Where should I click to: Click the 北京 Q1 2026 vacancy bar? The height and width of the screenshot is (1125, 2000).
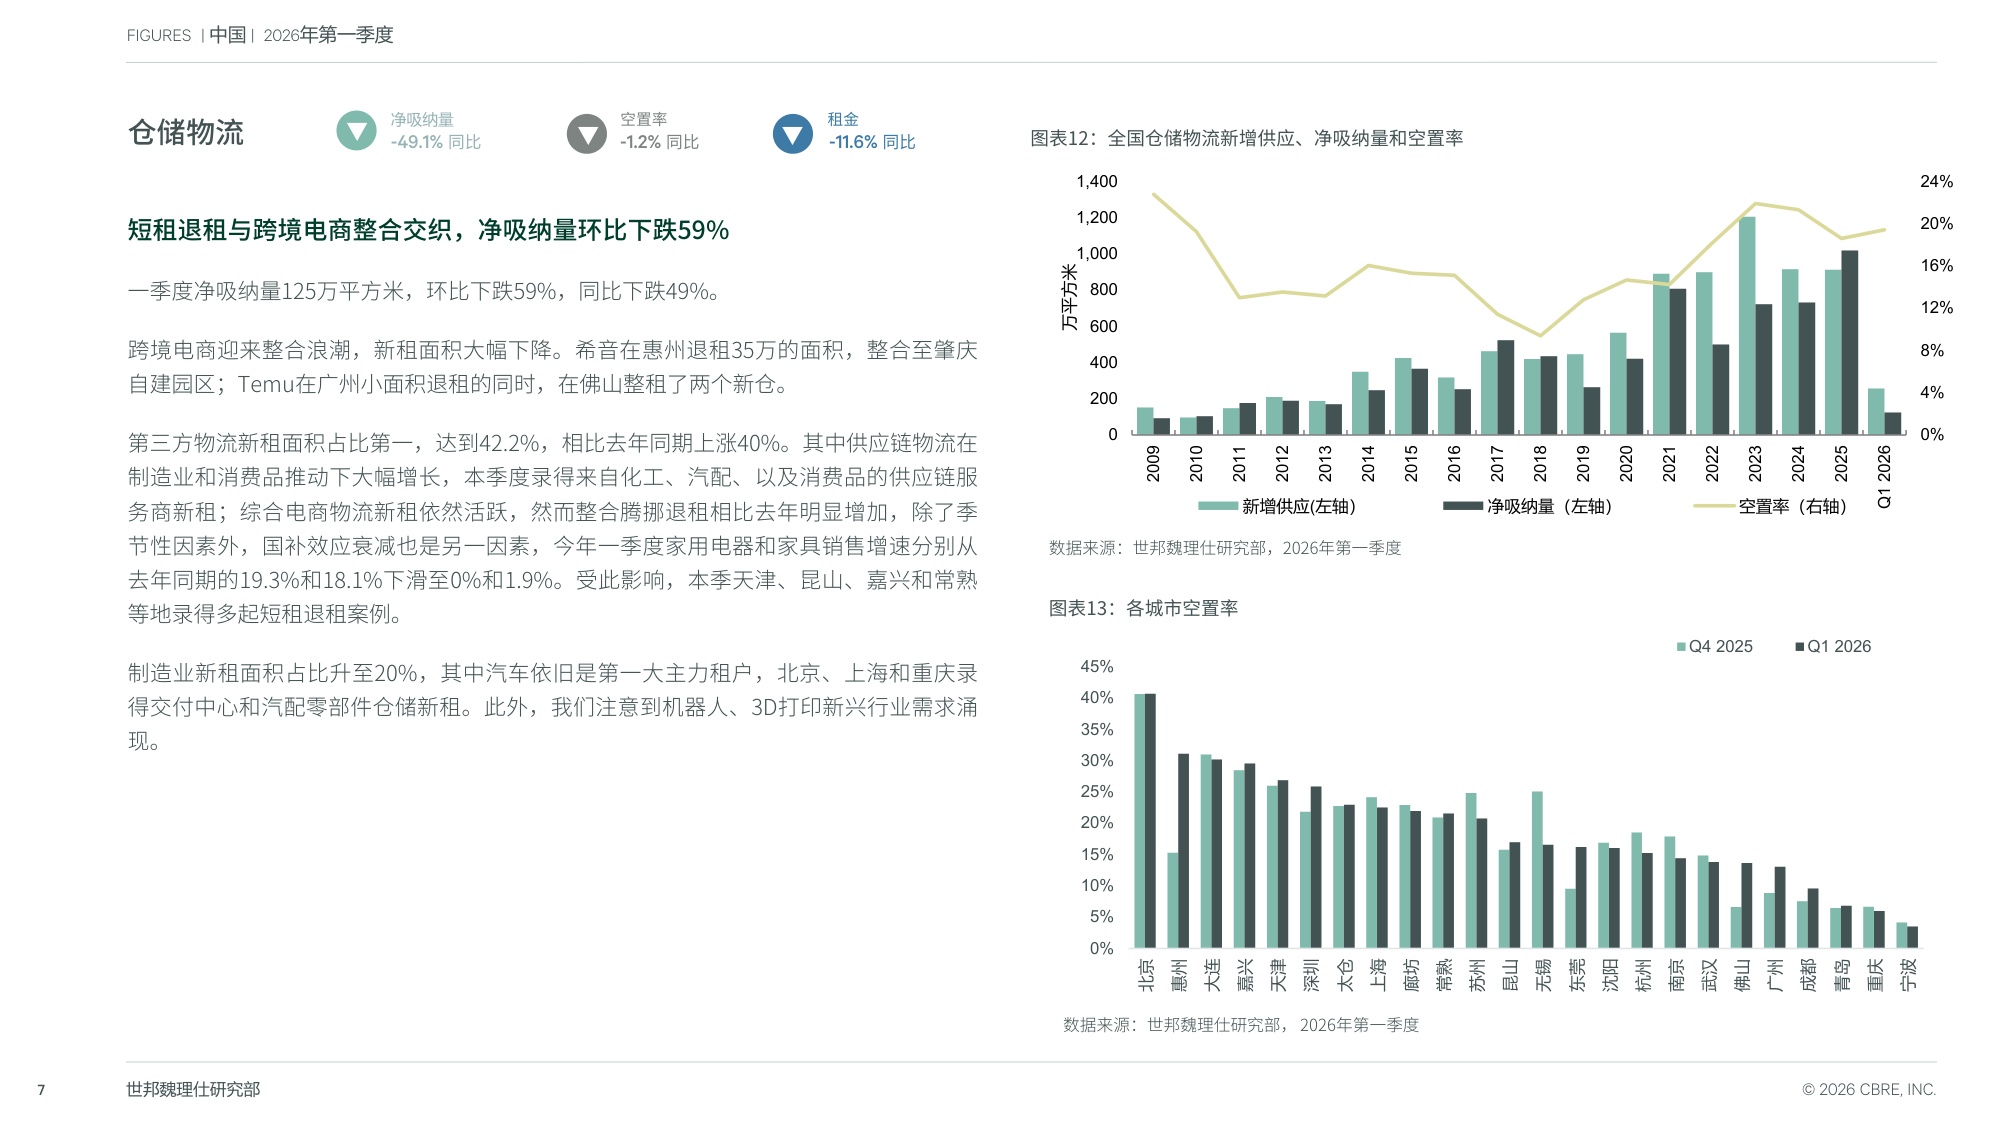tap(1150, 820)
